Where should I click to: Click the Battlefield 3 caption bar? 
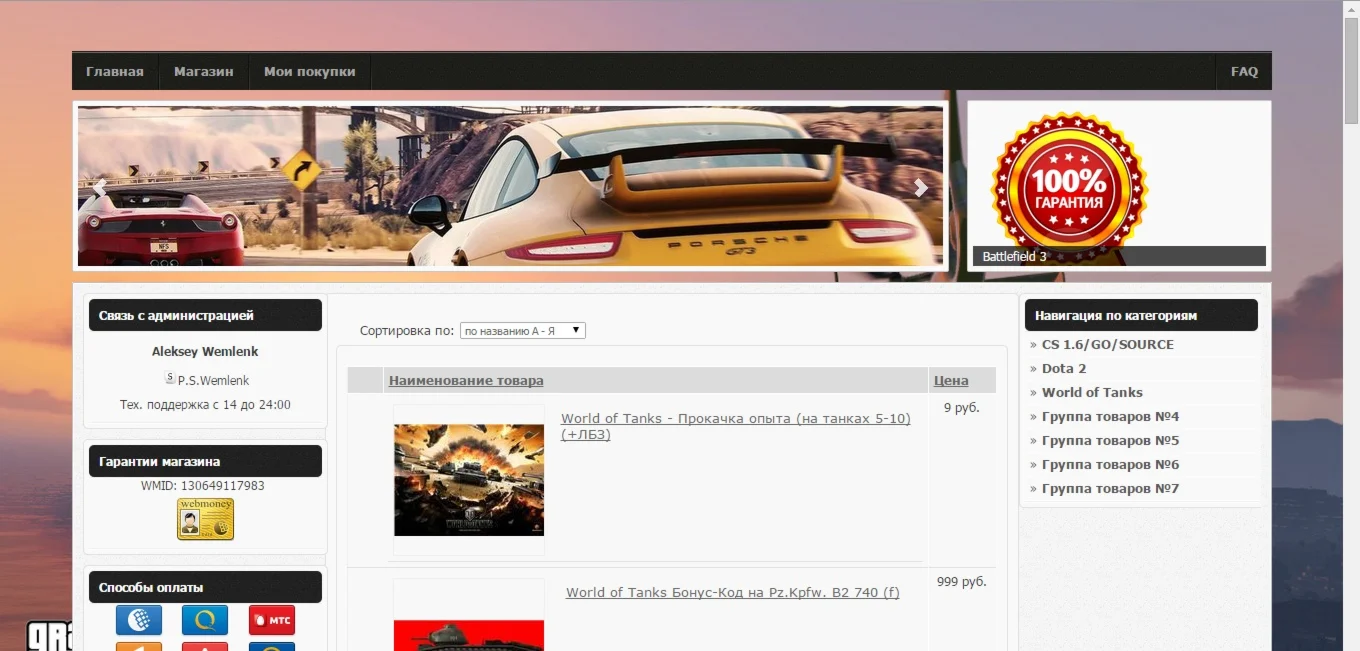1119,256
